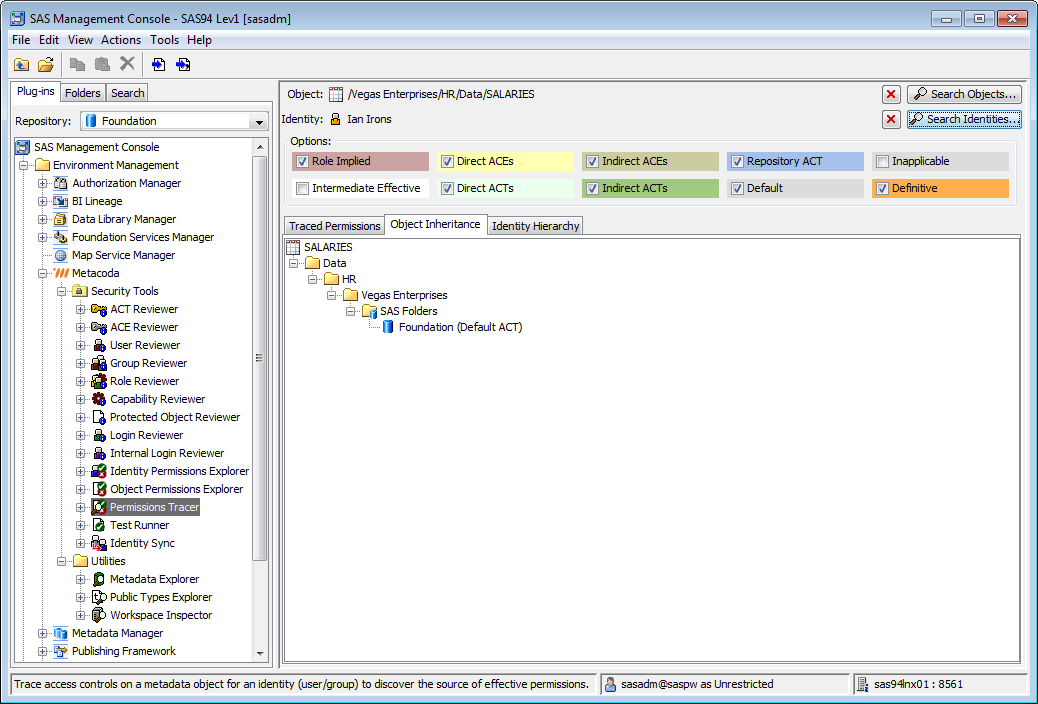Click the Workspace Inspector icon
Screen dimensions: 1038x704
point(99,615)
